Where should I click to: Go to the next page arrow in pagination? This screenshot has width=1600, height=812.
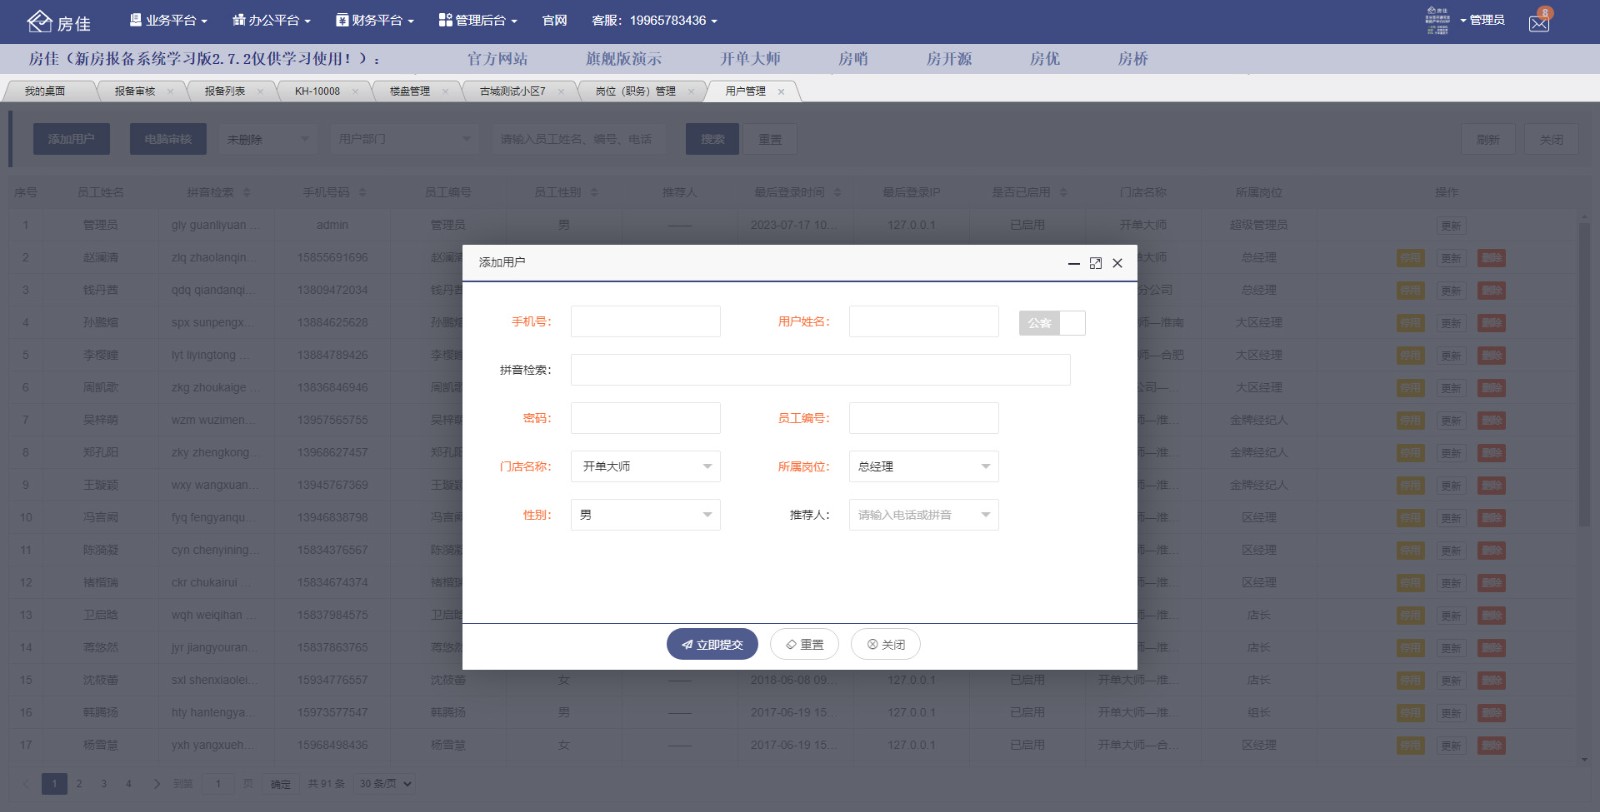point(156,784)
